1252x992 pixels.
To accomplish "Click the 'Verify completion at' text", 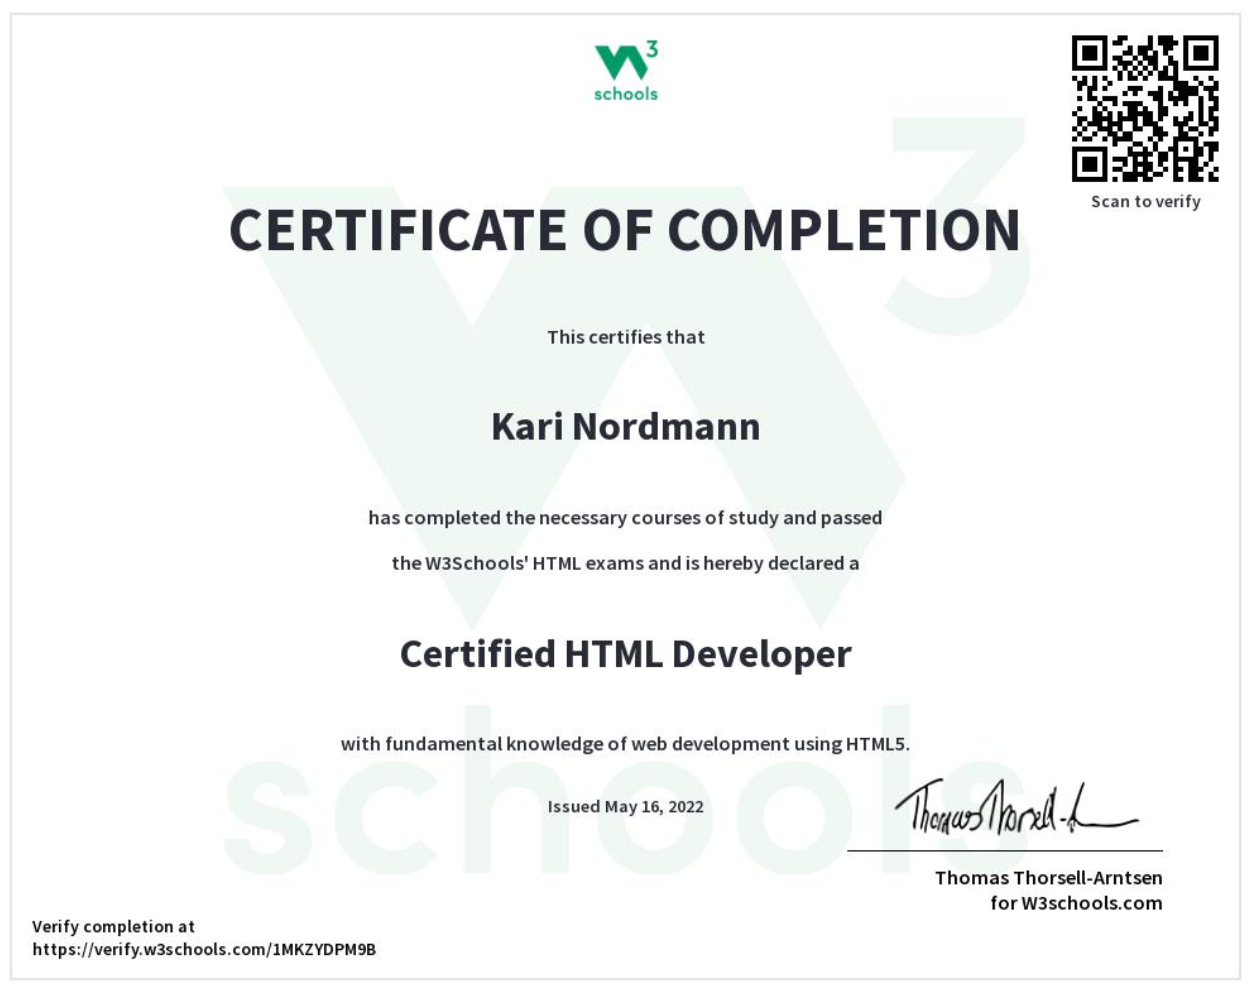I will pos(114,927).
